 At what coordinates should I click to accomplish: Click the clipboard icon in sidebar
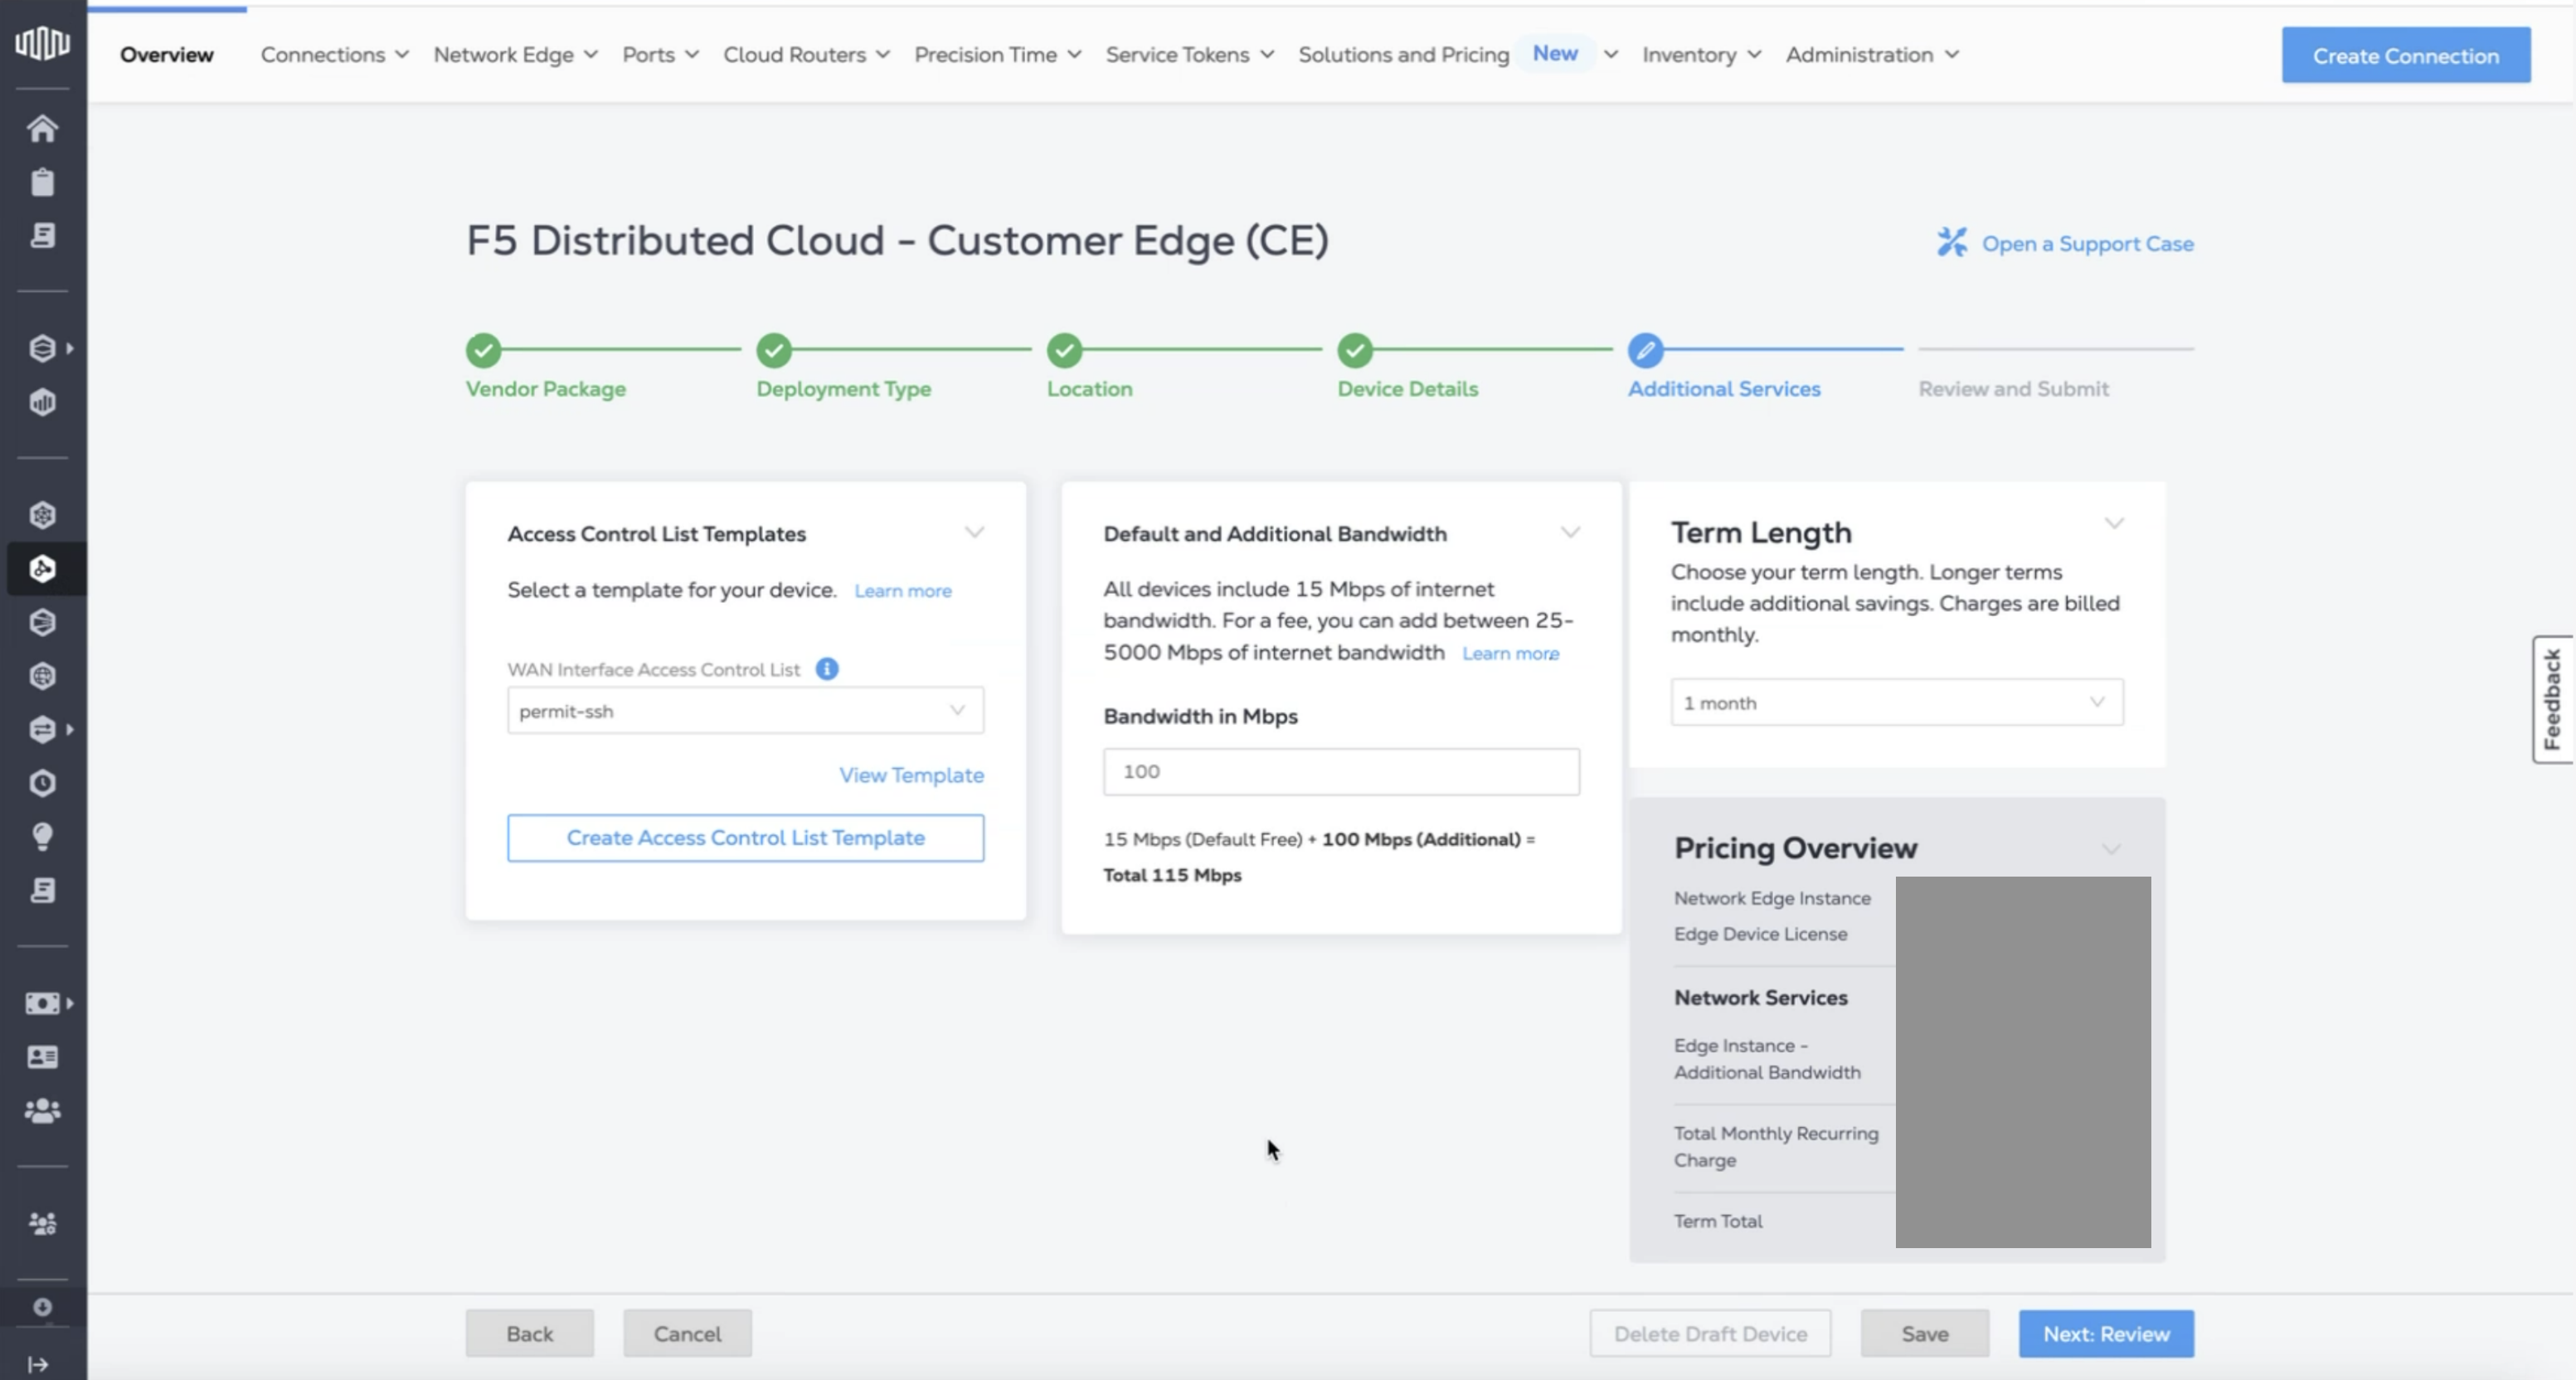(x=42, y=182)
